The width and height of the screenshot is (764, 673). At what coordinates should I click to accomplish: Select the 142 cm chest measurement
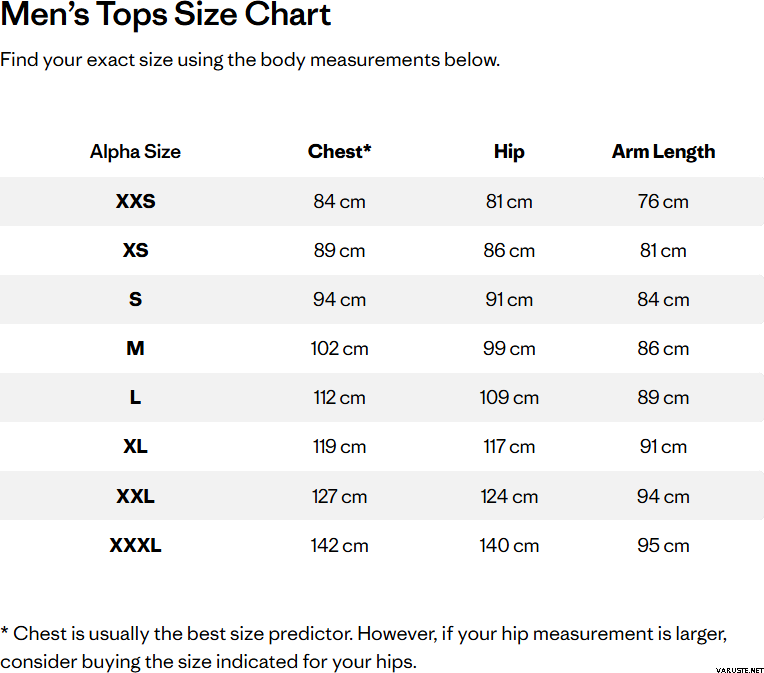pyautogui.click(x=339, y=545)
